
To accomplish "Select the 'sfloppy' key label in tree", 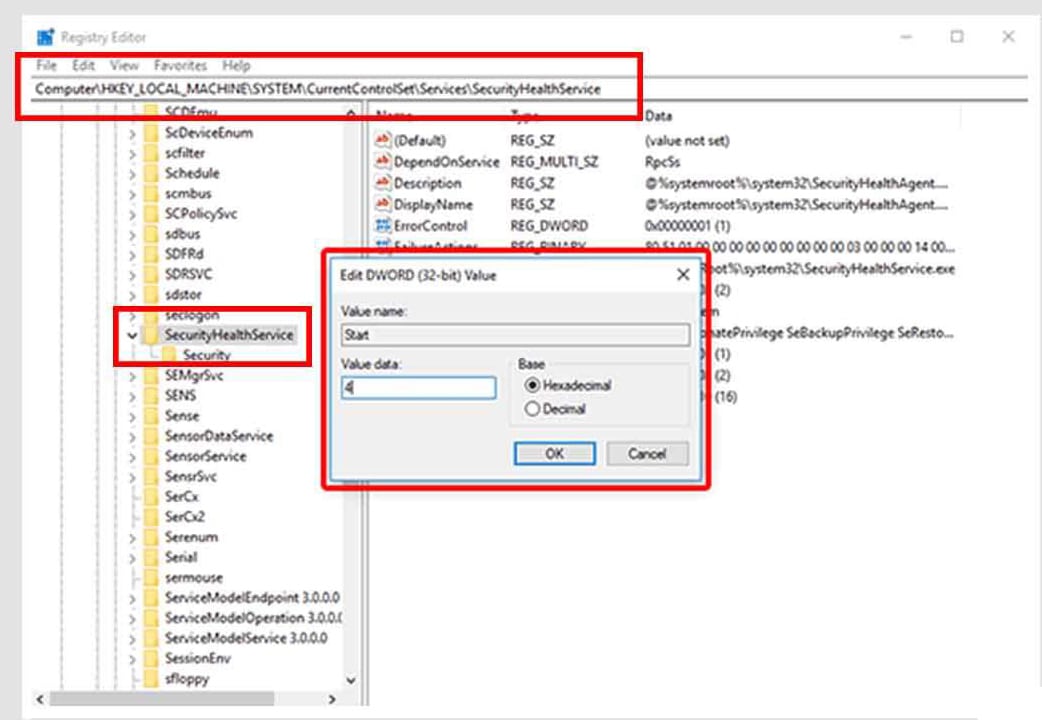I will point(187,679).
